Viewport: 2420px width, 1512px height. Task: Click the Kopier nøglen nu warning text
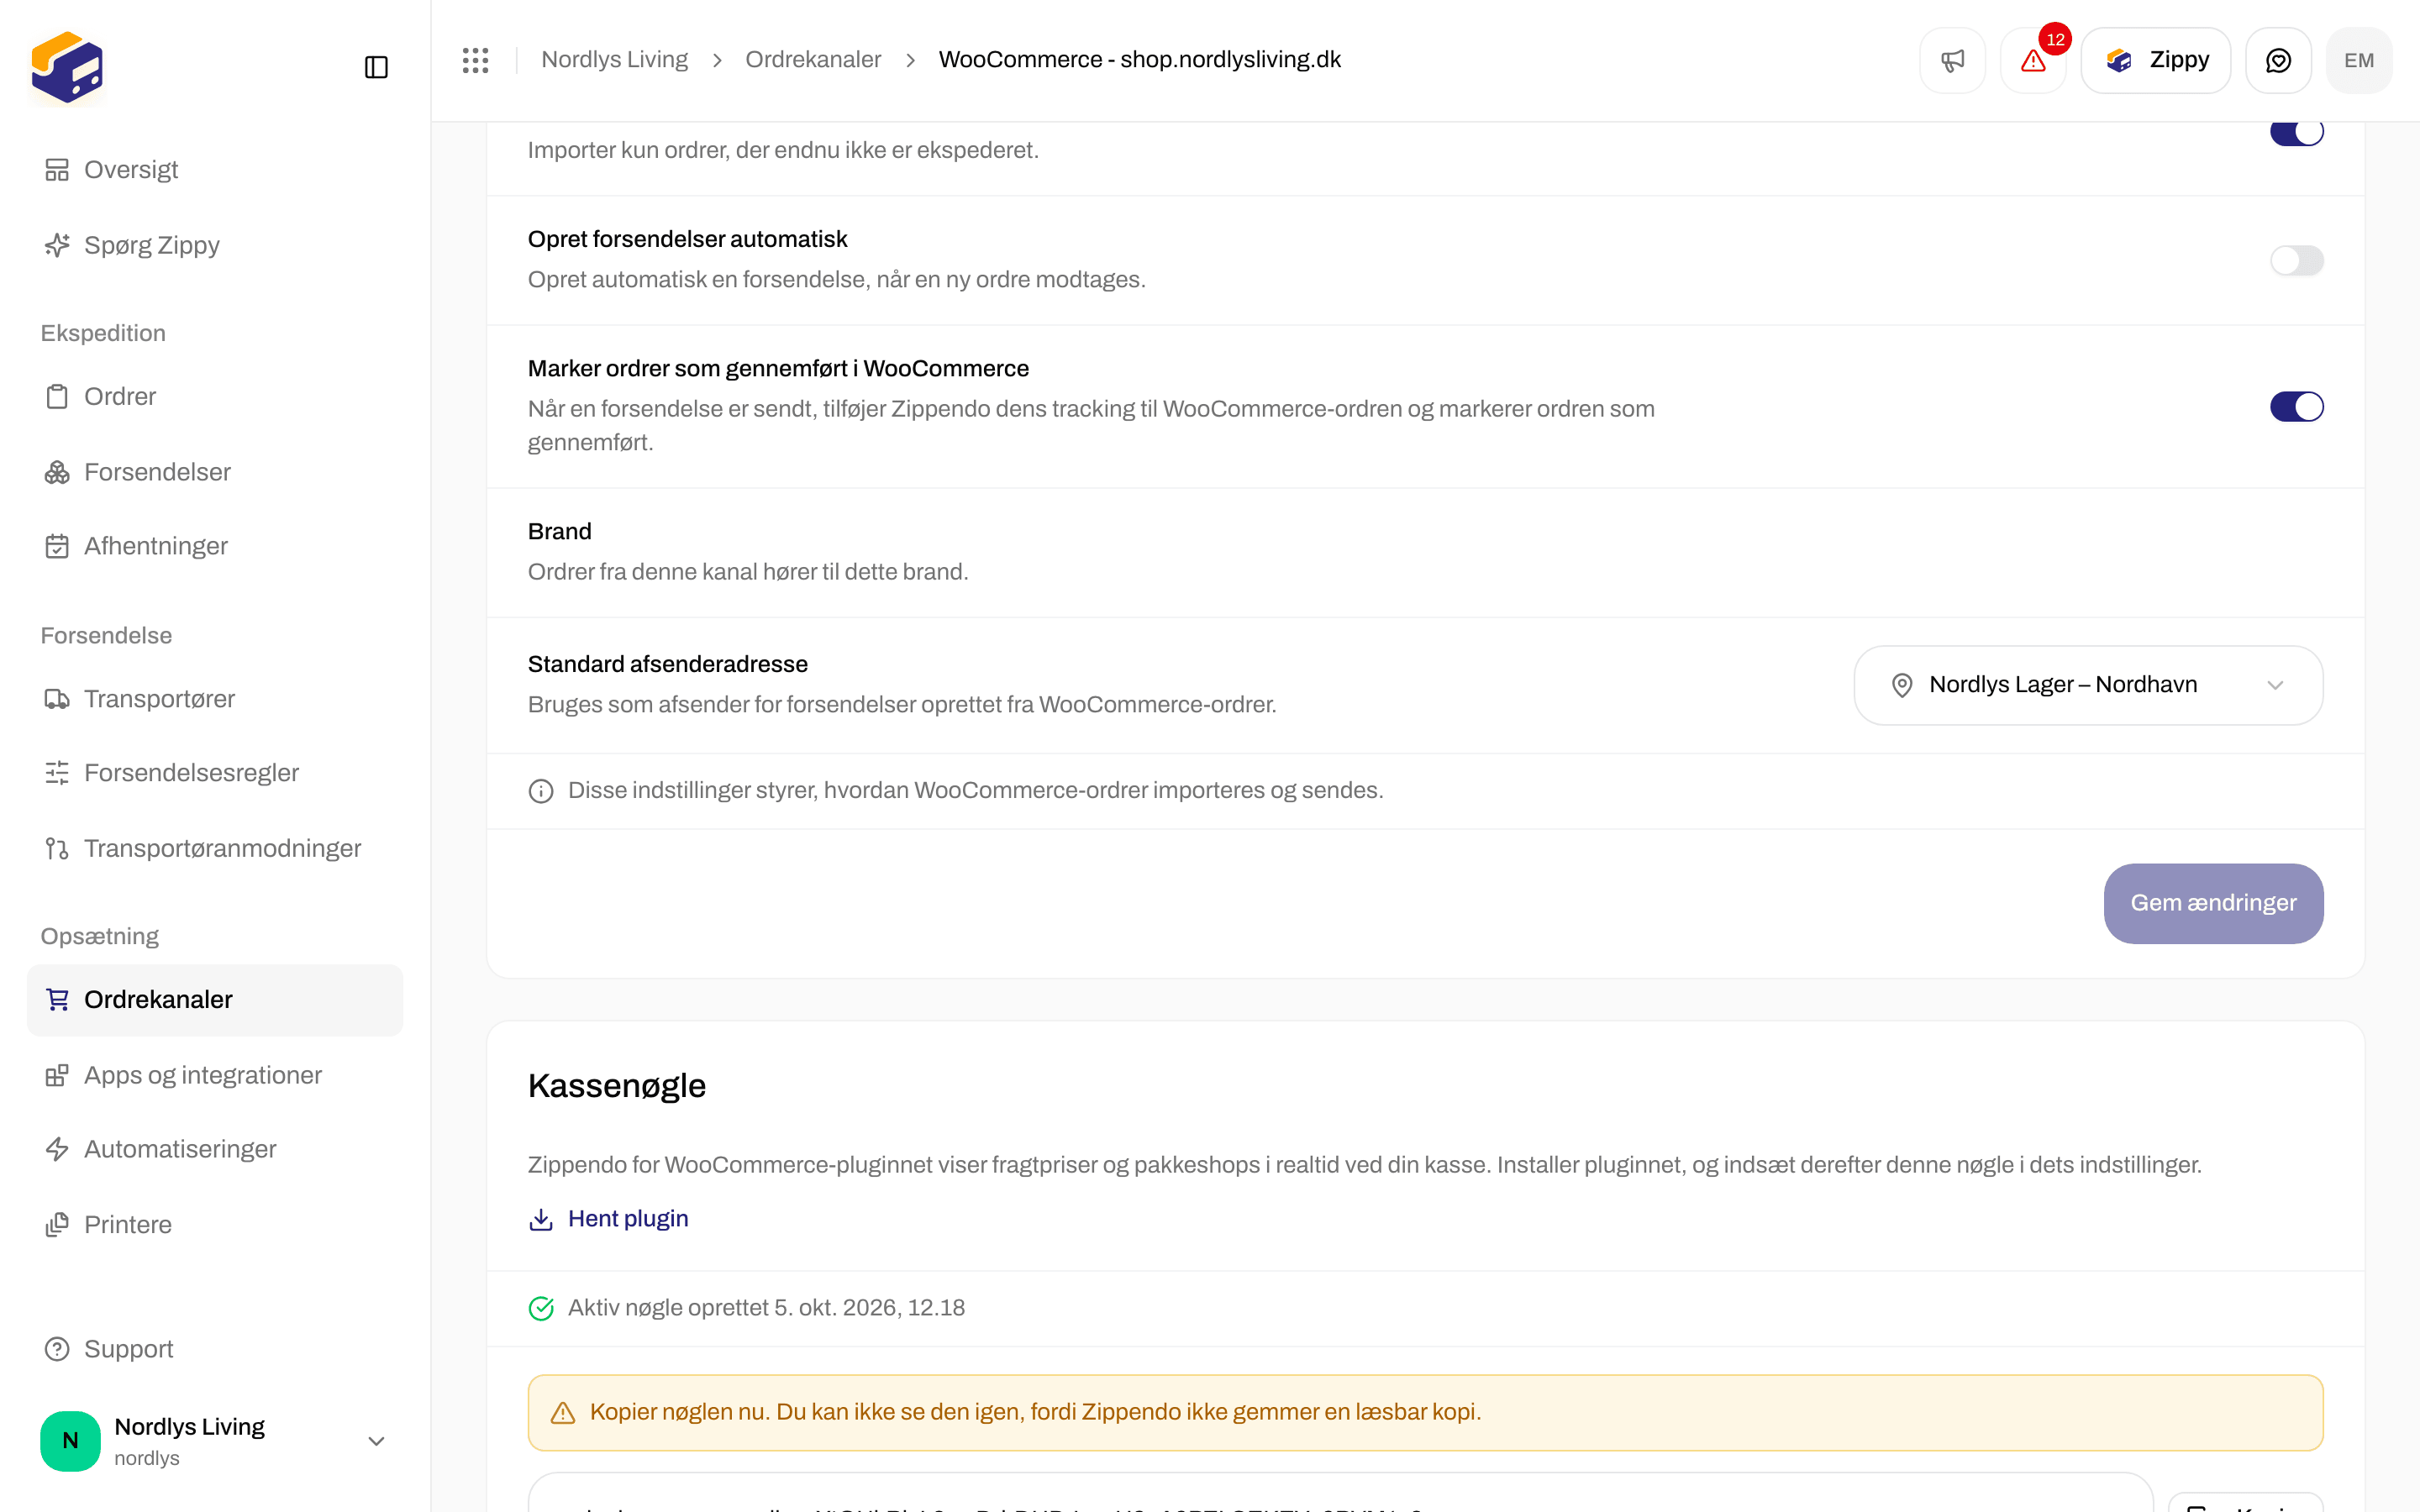(1035, 1412)
